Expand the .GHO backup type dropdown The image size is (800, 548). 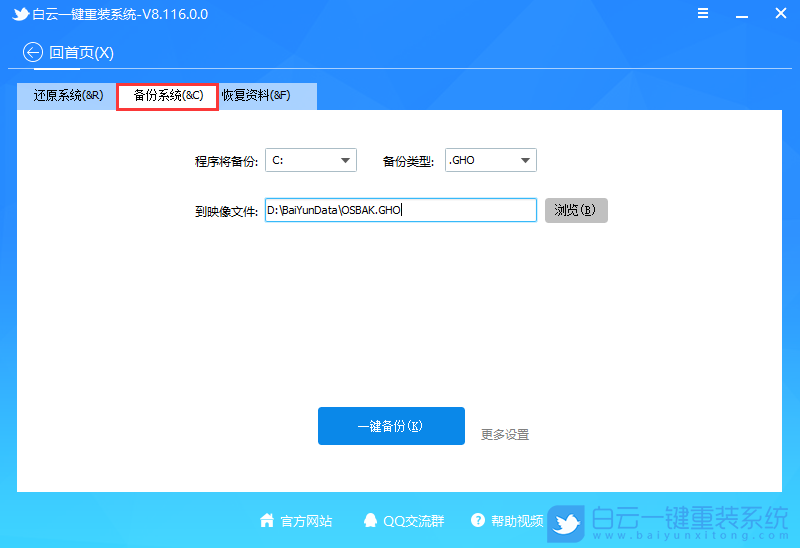[x=491, y=160]
